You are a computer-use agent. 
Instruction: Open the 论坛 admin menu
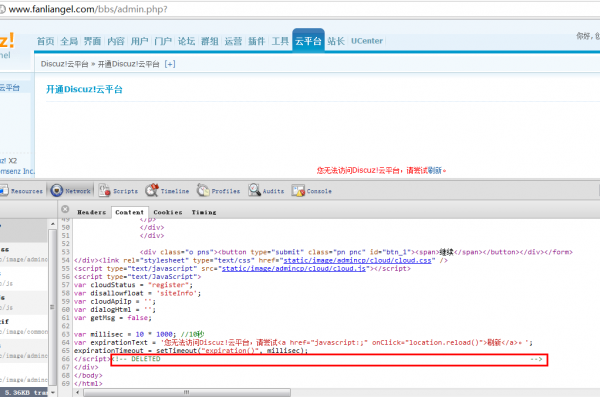pyautogui.click(x=186, y=41)
